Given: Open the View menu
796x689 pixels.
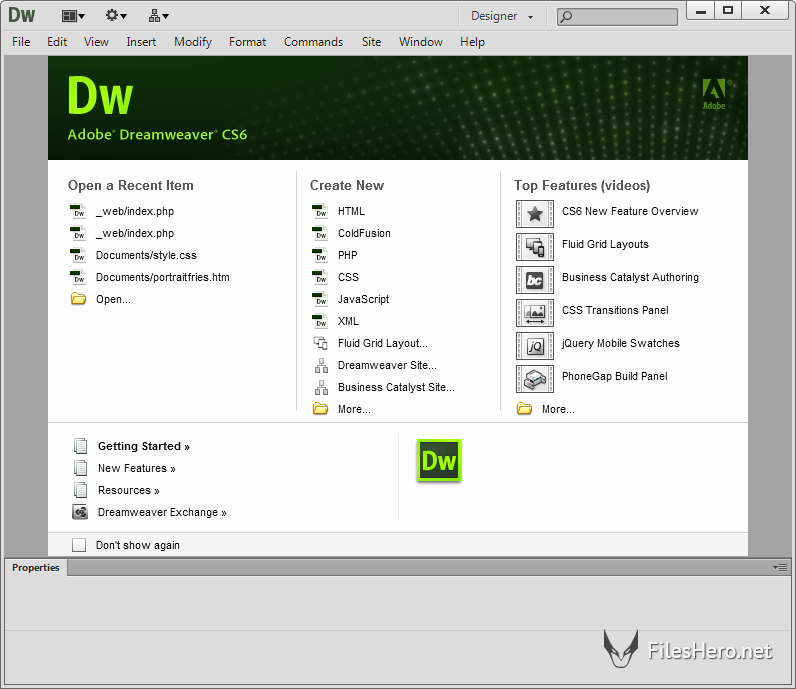Looking at the screenshot, I should pos(96,42).
